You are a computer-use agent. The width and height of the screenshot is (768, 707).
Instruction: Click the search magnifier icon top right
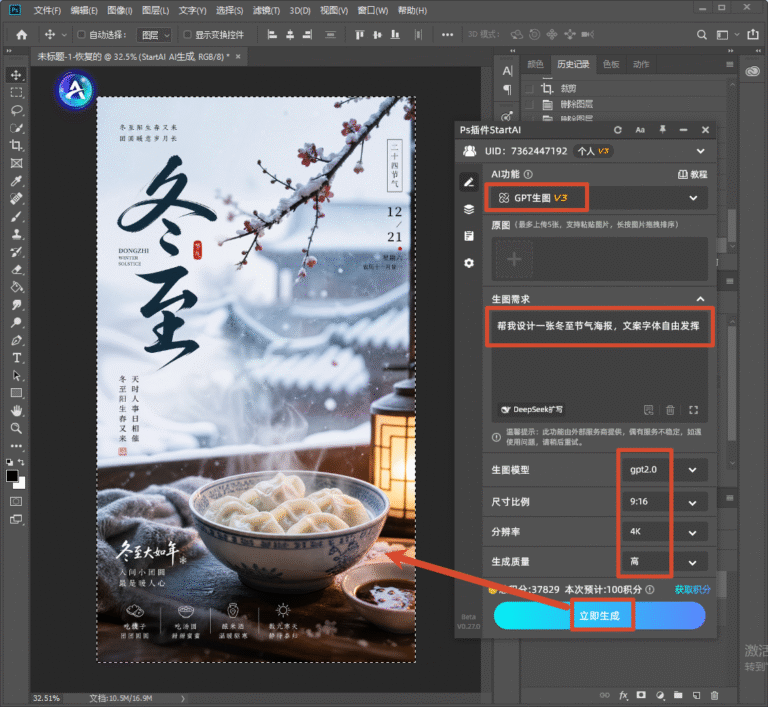[x=701, y=35]
